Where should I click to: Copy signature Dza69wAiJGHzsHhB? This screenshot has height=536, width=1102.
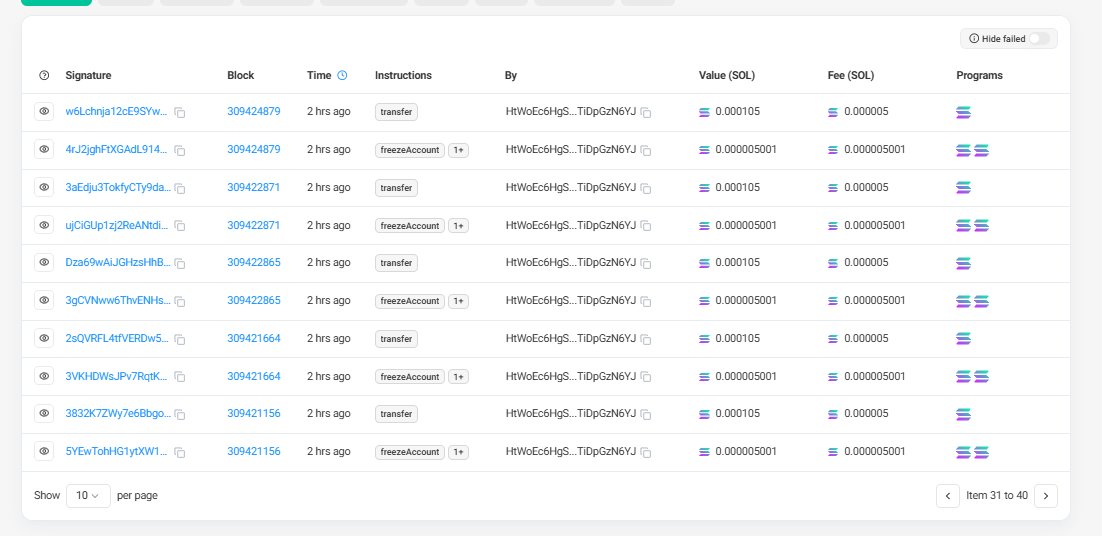click(180, 263)
